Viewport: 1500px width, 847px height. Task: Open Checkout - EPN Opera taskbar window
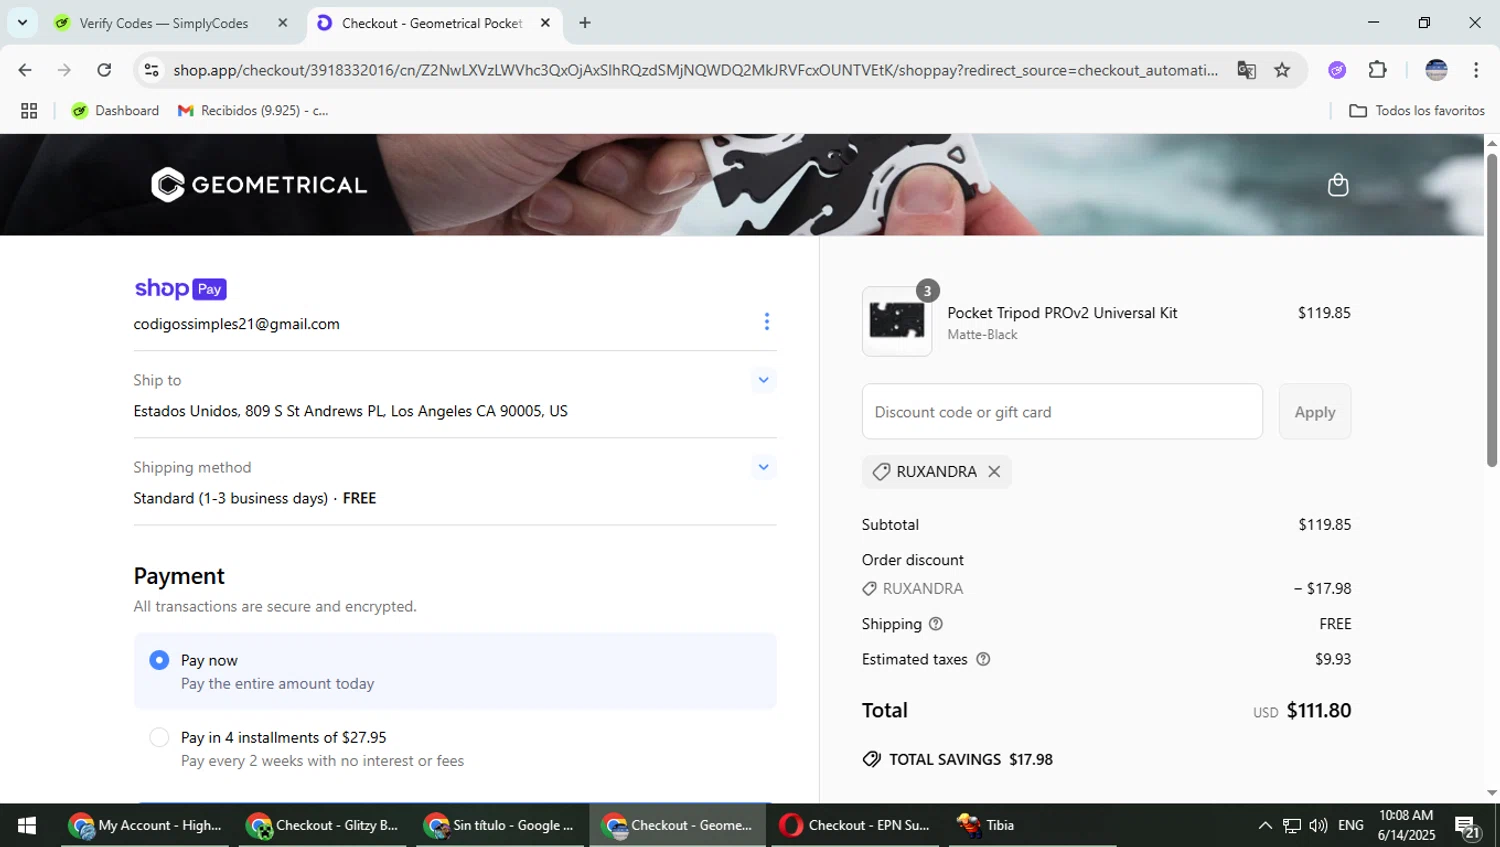(x=855, y=825)
